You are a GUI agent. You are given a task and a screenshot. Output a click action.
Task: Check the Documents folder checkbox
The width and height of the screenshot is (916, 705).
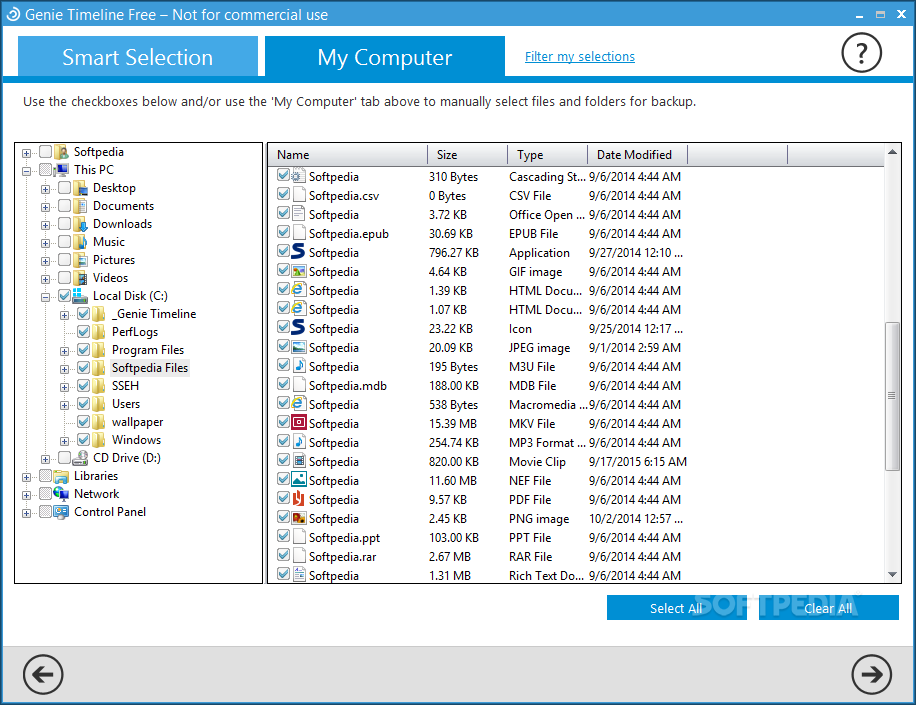coord(64,206)
